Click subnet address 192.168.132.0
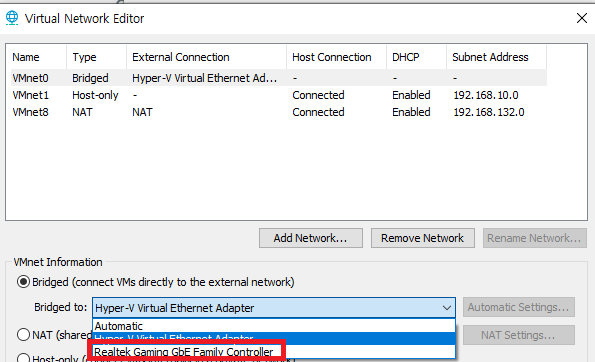 pos(489,112)
